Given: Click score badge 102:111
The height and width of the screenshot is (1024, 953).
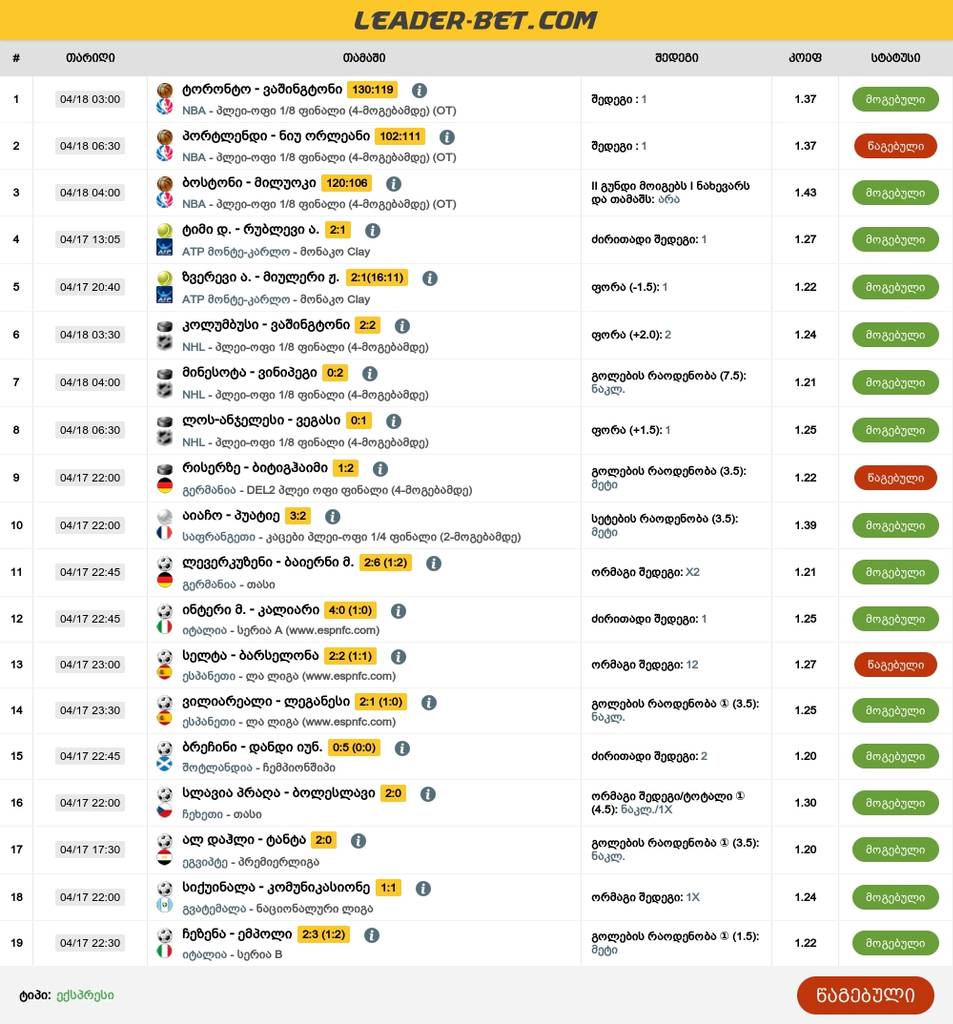Looking at the screenshot, I should click(x=400, y=136).
